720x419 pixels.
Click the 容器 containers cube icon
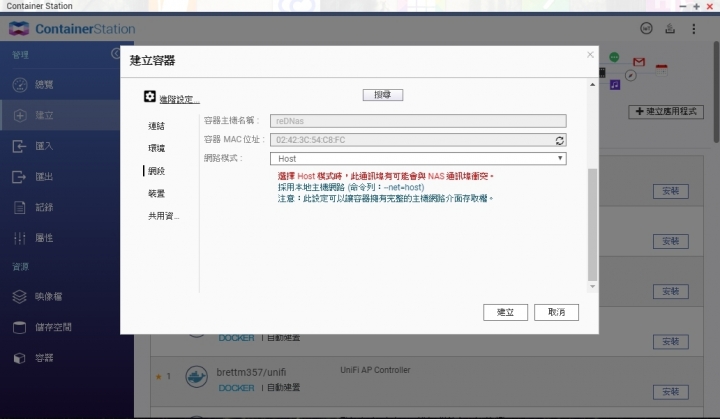[19, 358]
